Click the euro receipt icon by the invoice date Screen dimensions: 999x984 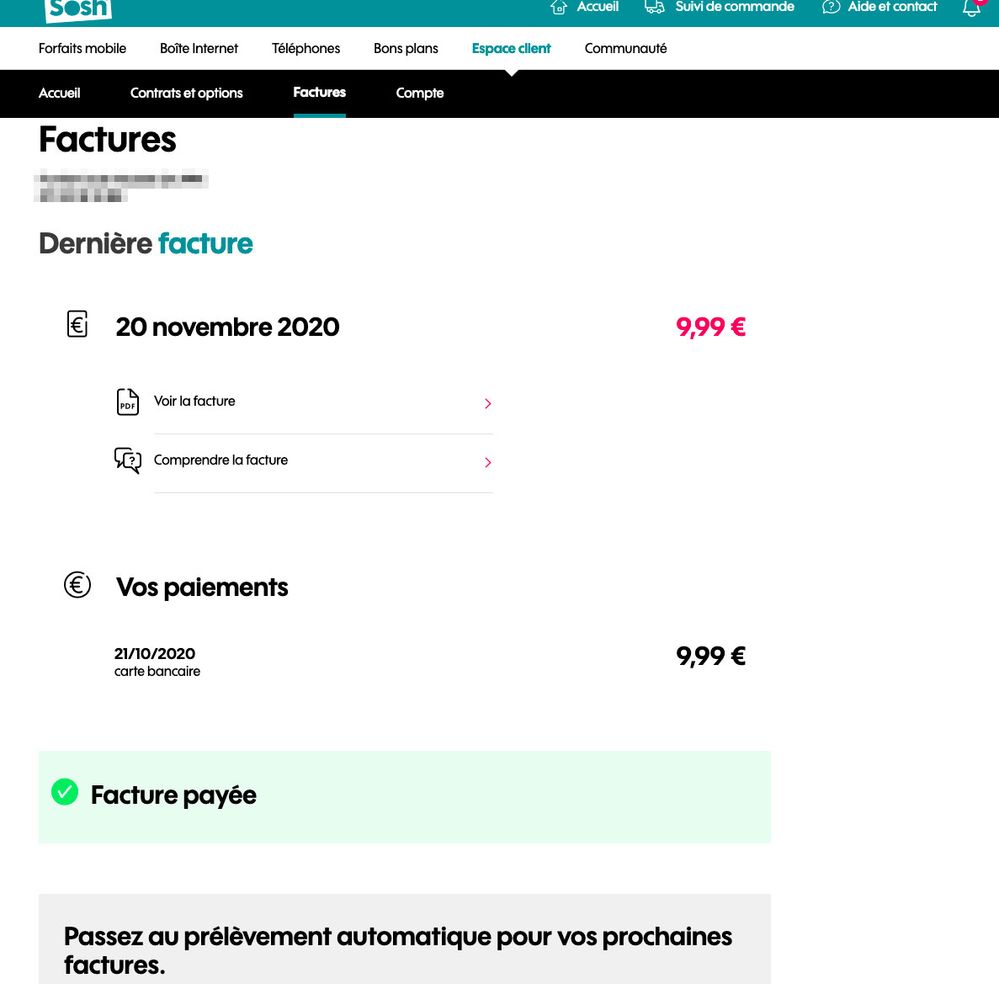pyautogui.click(x=77, y=324)
